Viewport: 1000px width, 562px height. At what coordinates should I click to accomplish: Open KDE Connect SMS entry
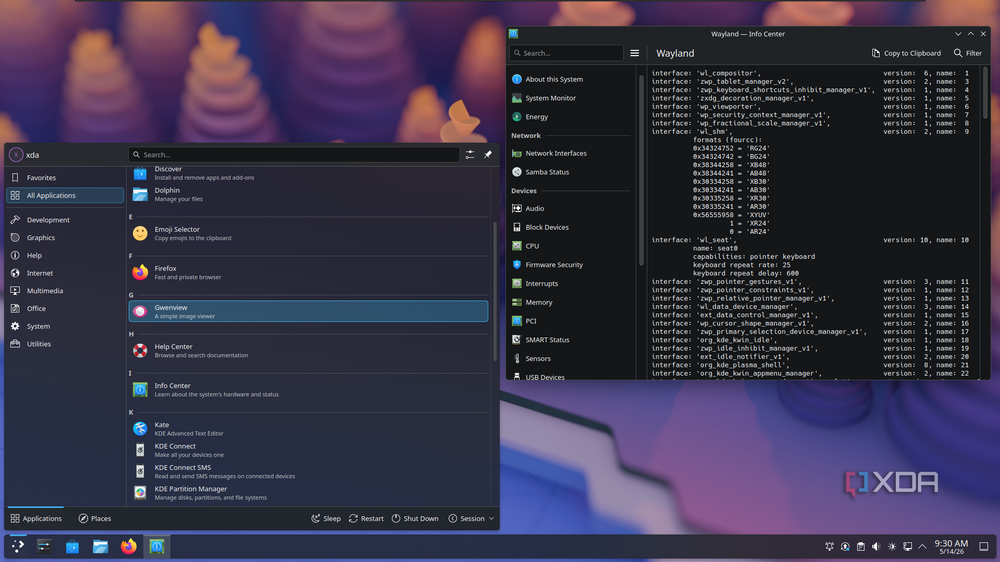click(308, 471)
